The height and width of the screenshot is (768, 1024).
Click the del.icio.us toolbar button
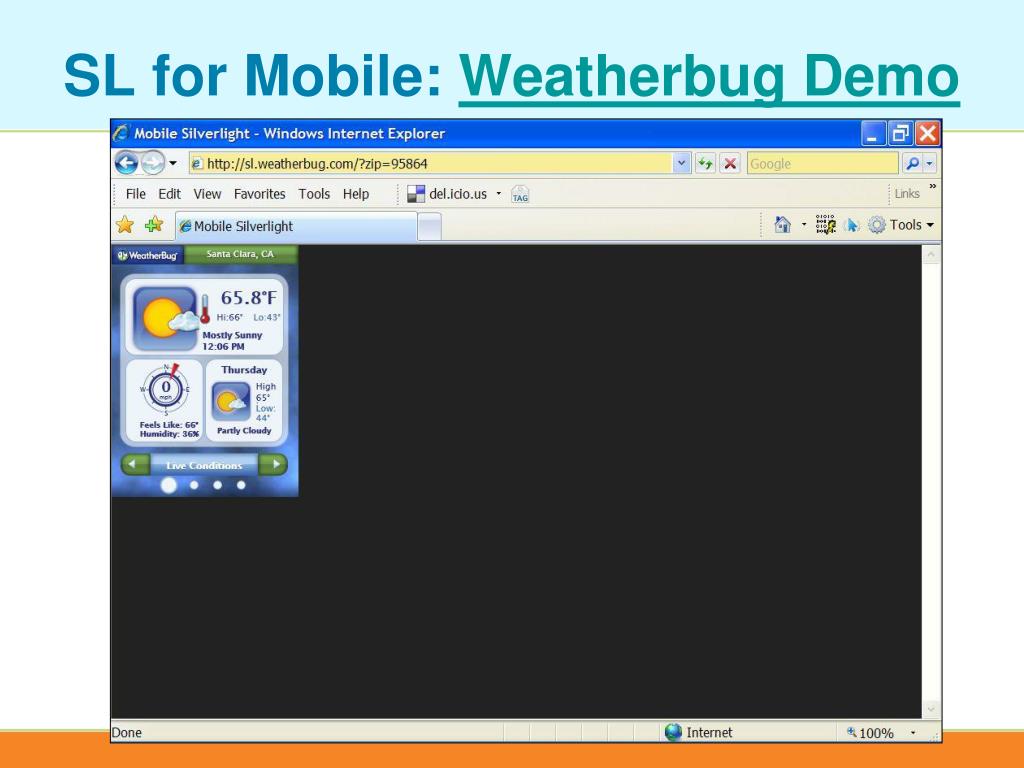click(x=447, y=194)
